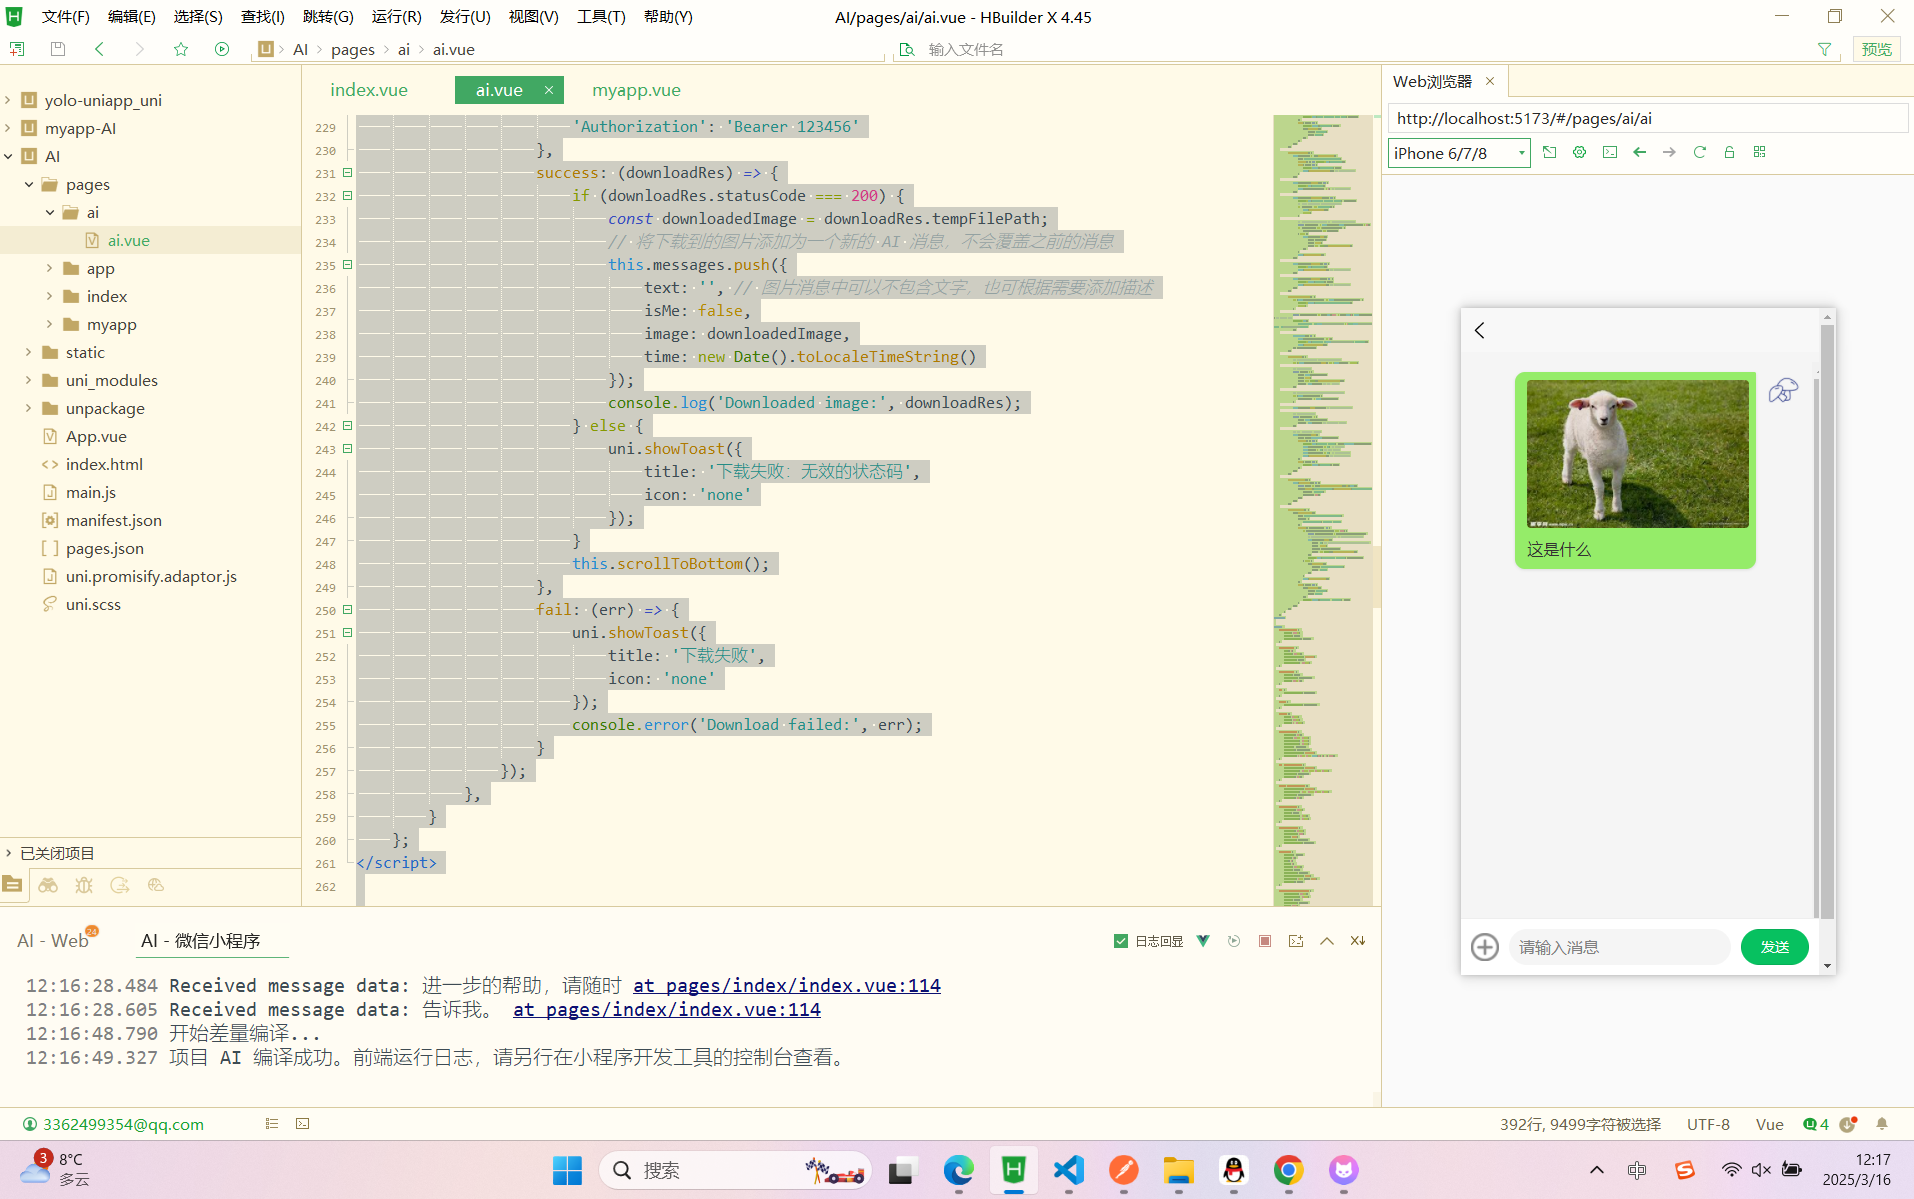Open QQ penguin app from taskbar
Viewport: 1914px width, 1199px height.
coord(1234,1170)
